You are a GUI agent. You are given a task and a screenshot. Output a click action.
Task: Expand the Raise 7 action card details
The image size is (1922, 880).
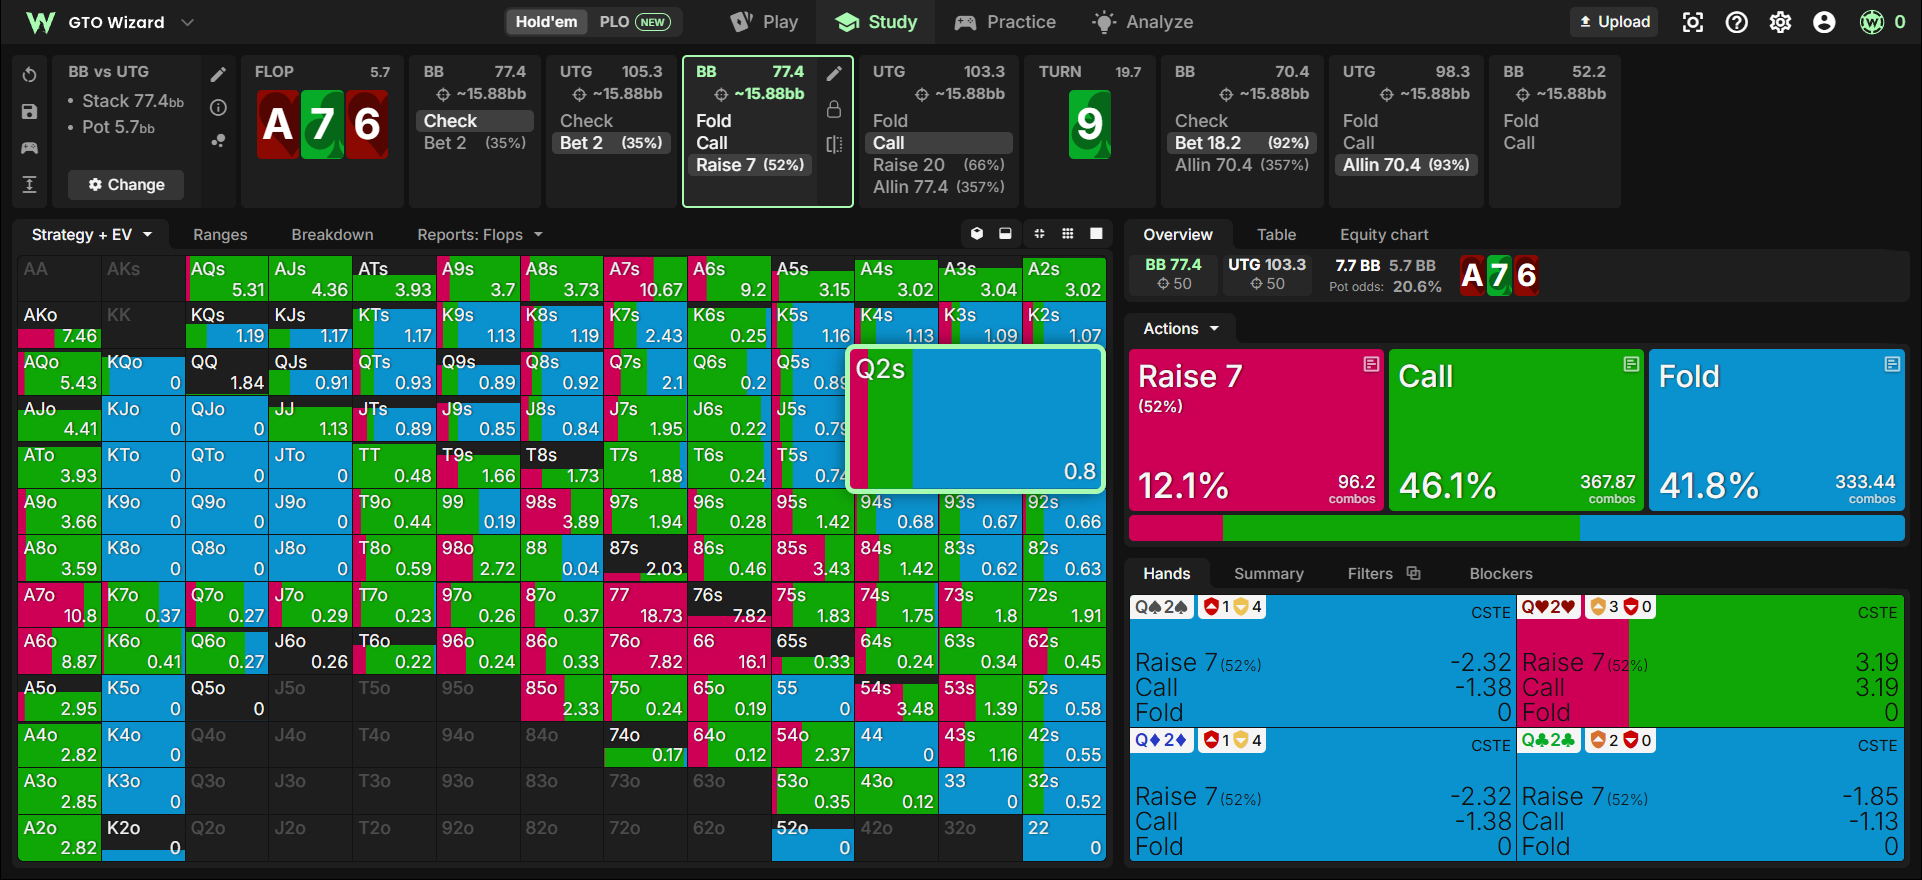click(x=1371, y=364)
